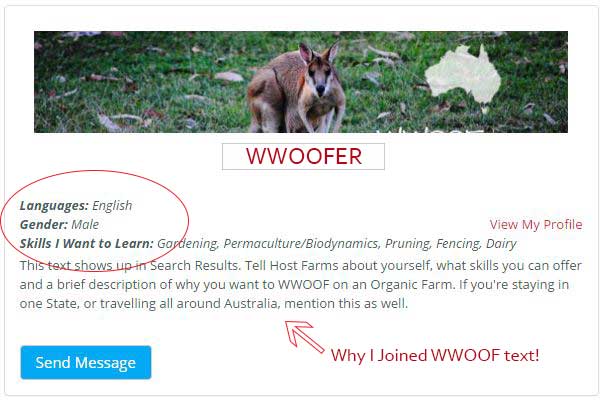Select the Permaculture/Biodynamics skill
The height and width of the screenshot is (403, 606).
(x=302, y=243)
